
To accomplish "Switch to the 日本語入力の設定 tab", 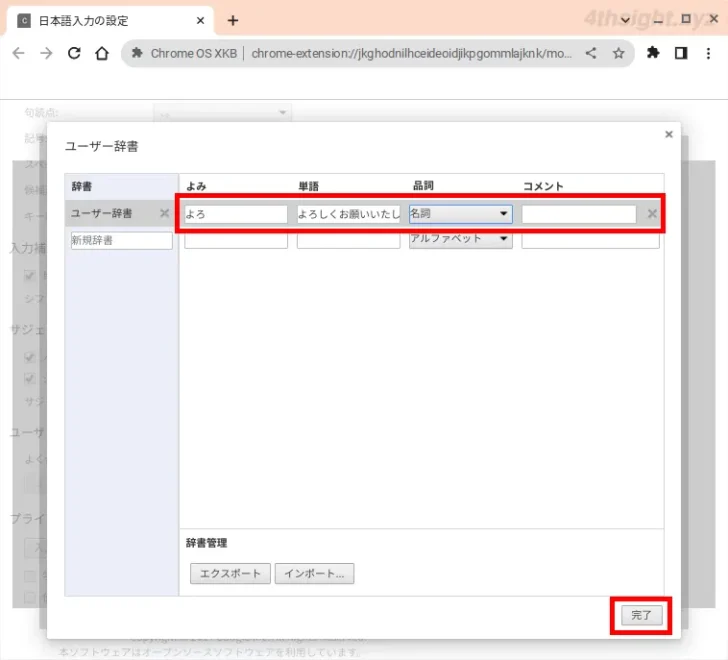I will (109, 20).
